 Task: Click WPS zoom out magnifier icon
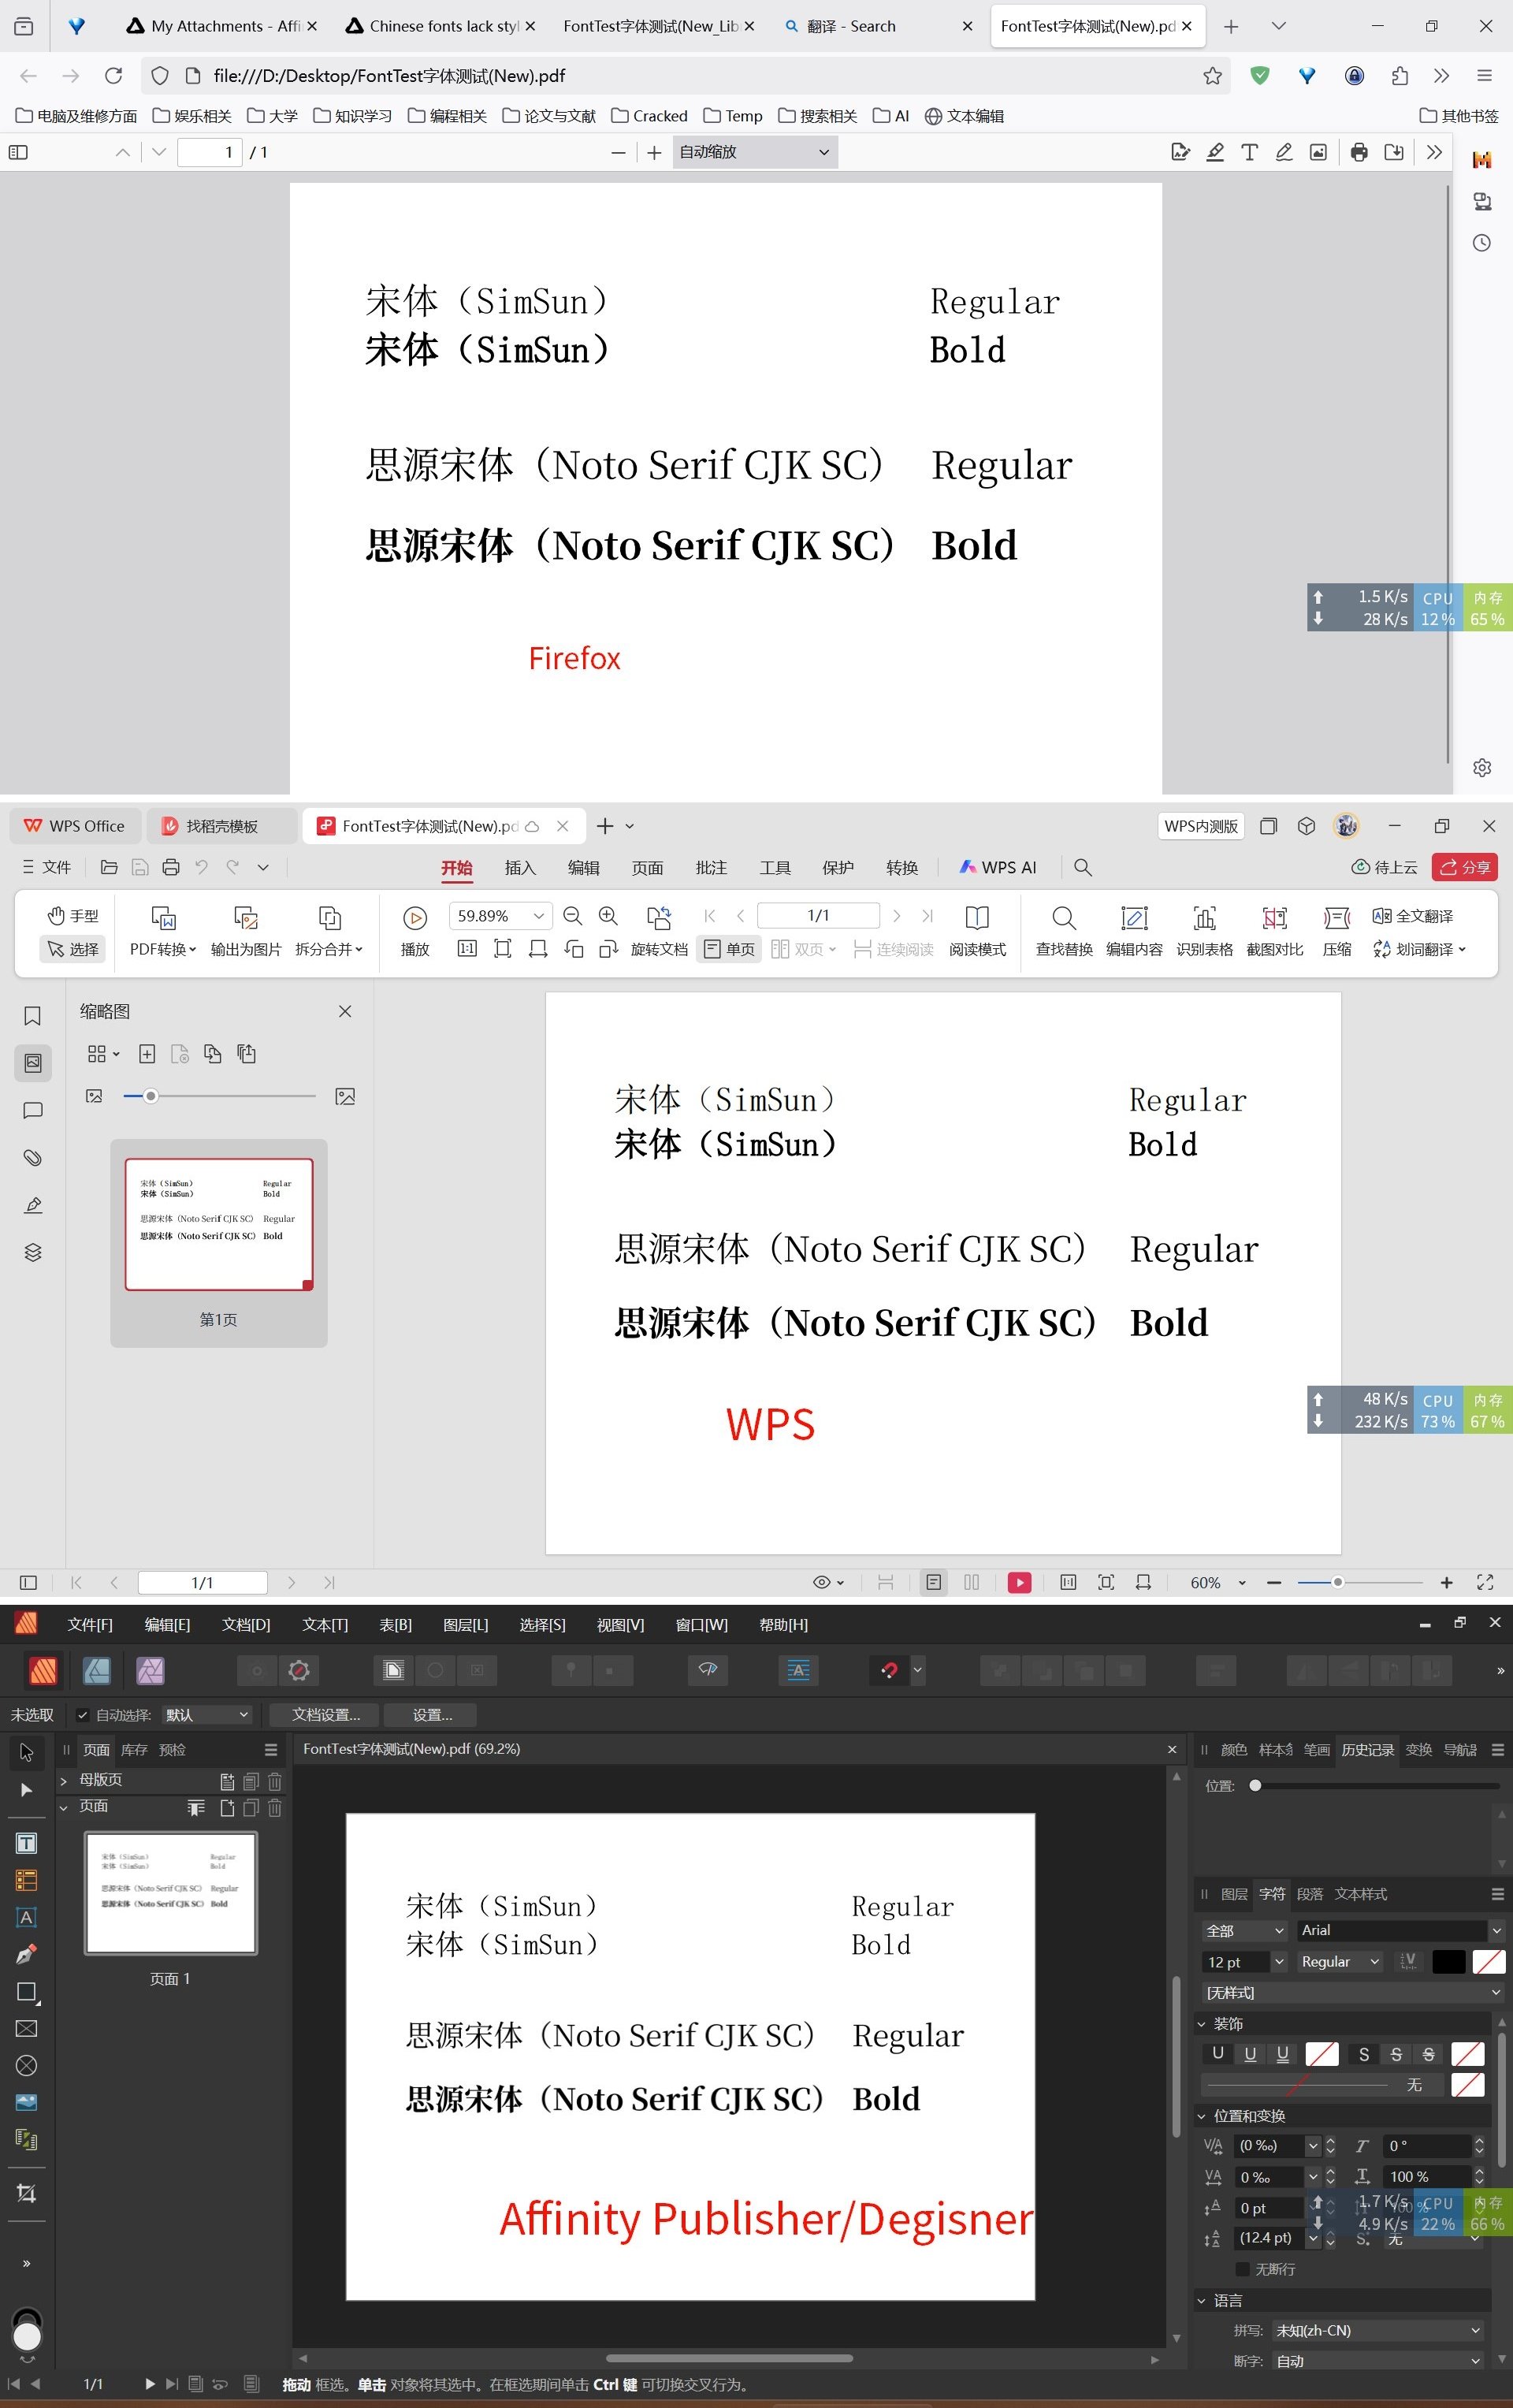click(572, 915)
